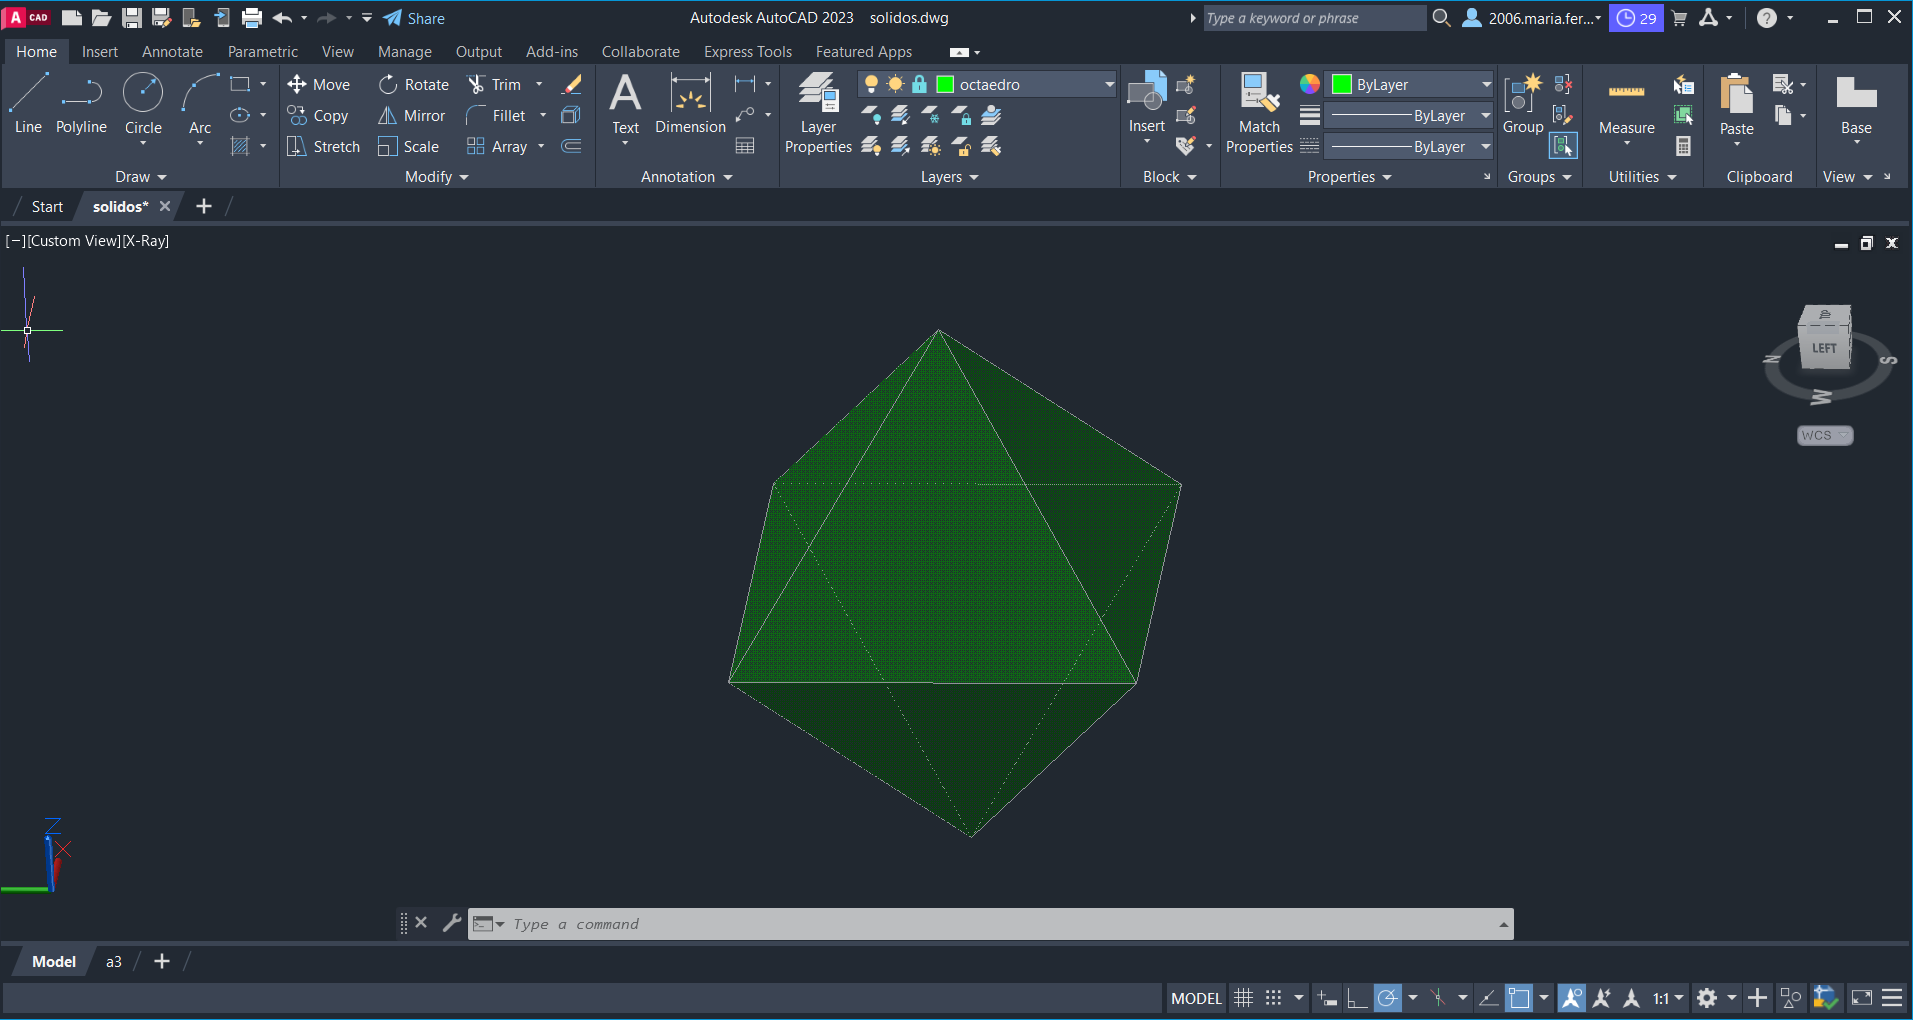Select the Mirror modify tool
Image resolution: width=1913 pixels, height=1020 pixels.
coord(412,116)
